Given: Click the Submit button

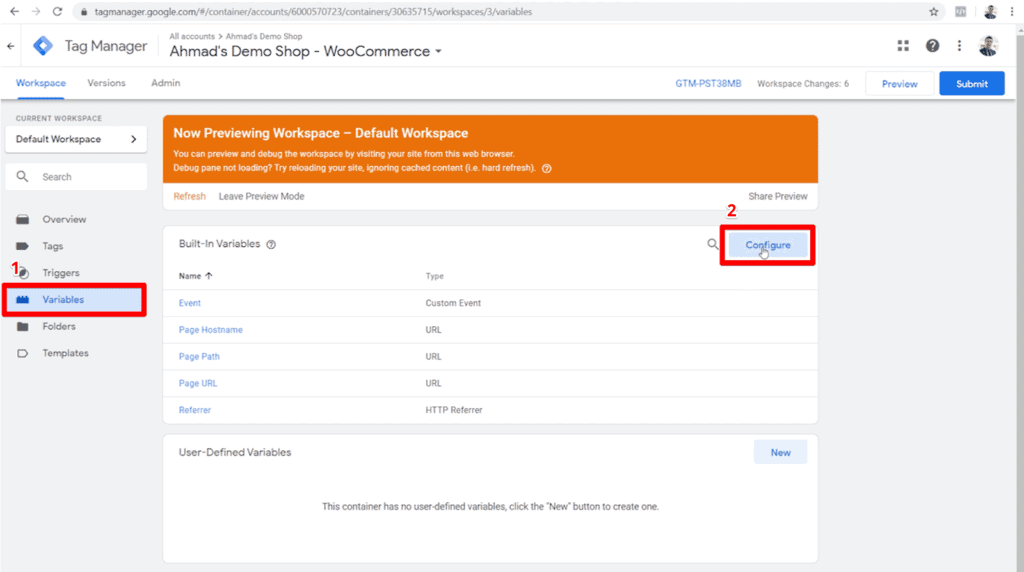Looking at the screenshot, I should (x=972, y=84).
